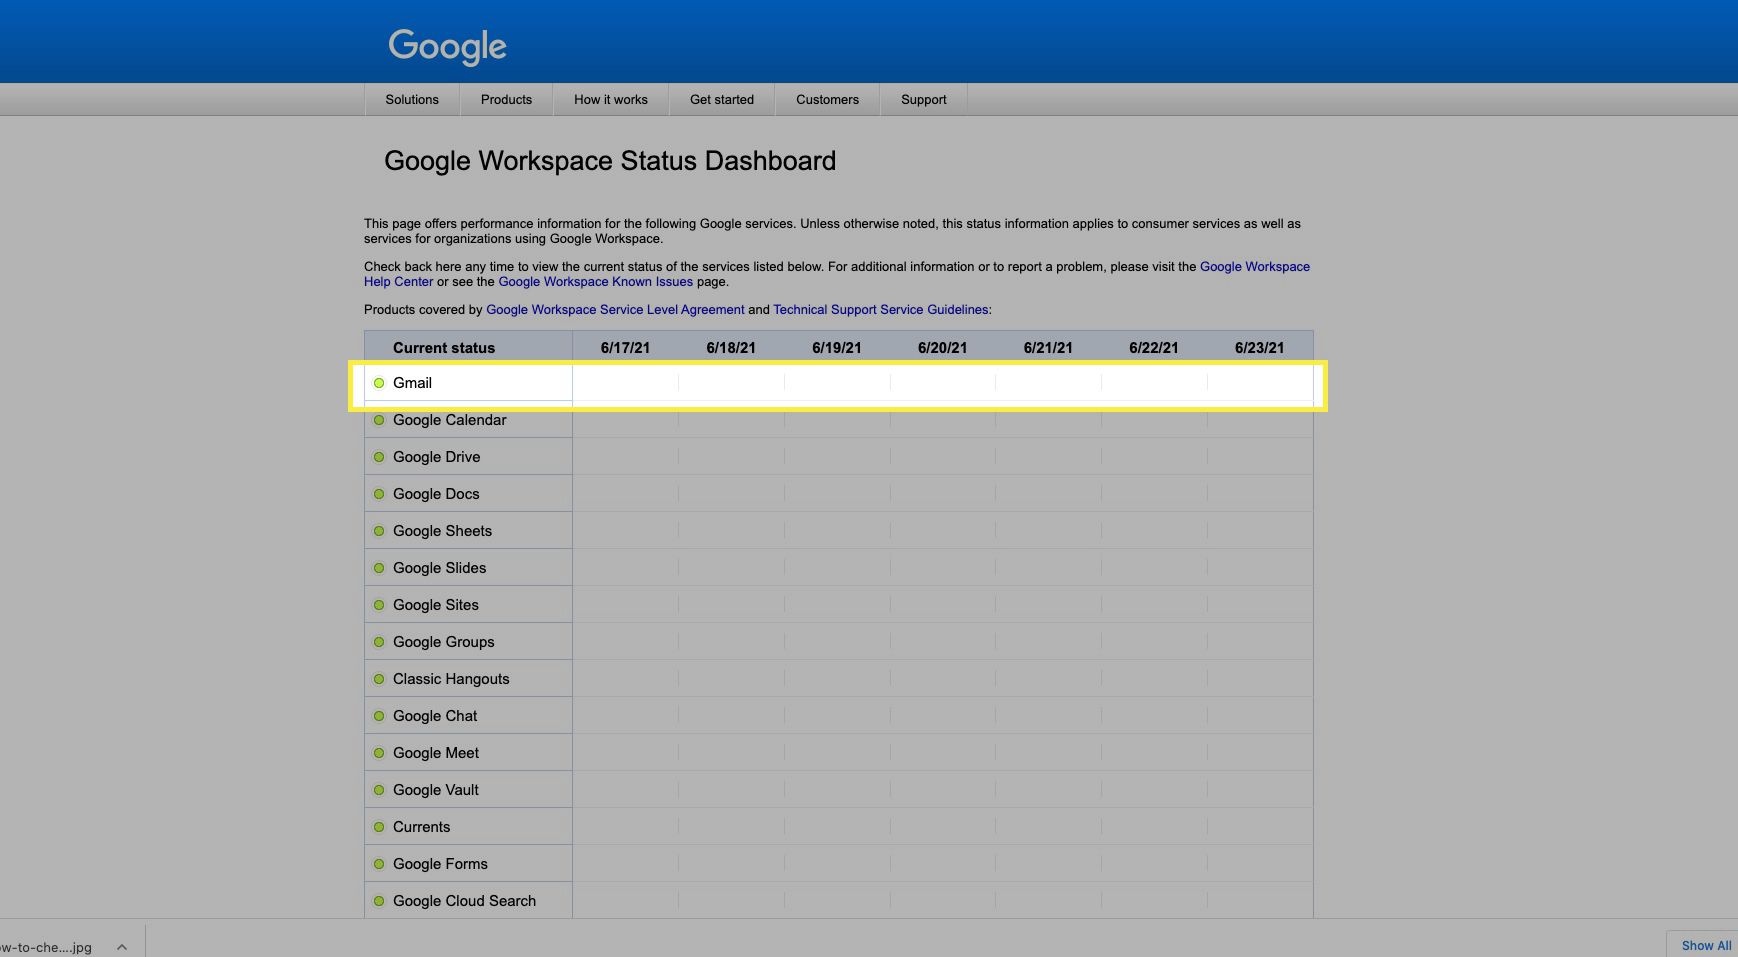Open the download options chevron in downloads bar
The width and height of the screenshot is (1738, 957).
click(122, 947)
